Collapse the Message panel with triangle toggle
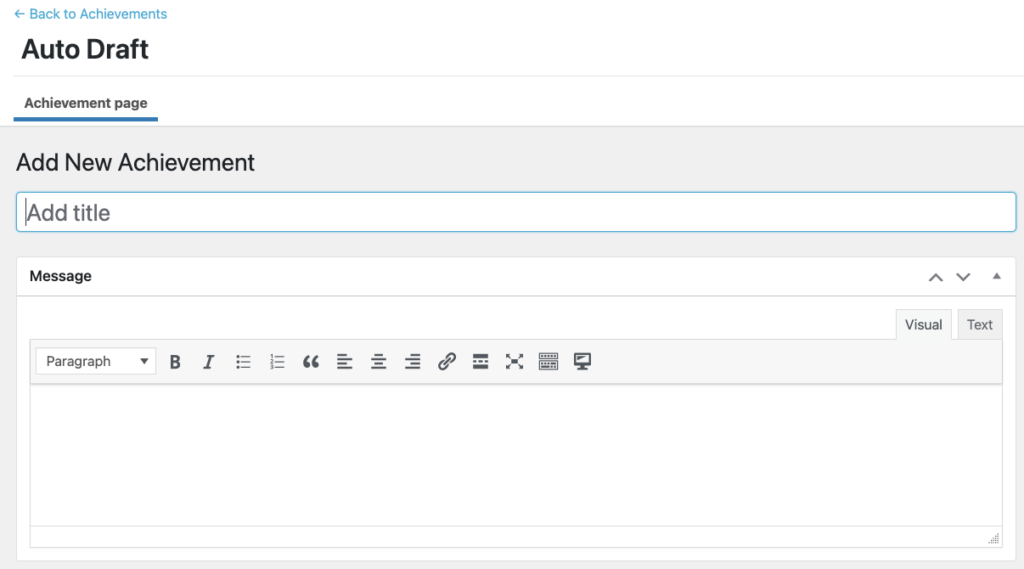Screen dimensions: 1024x569 (997, 276)
